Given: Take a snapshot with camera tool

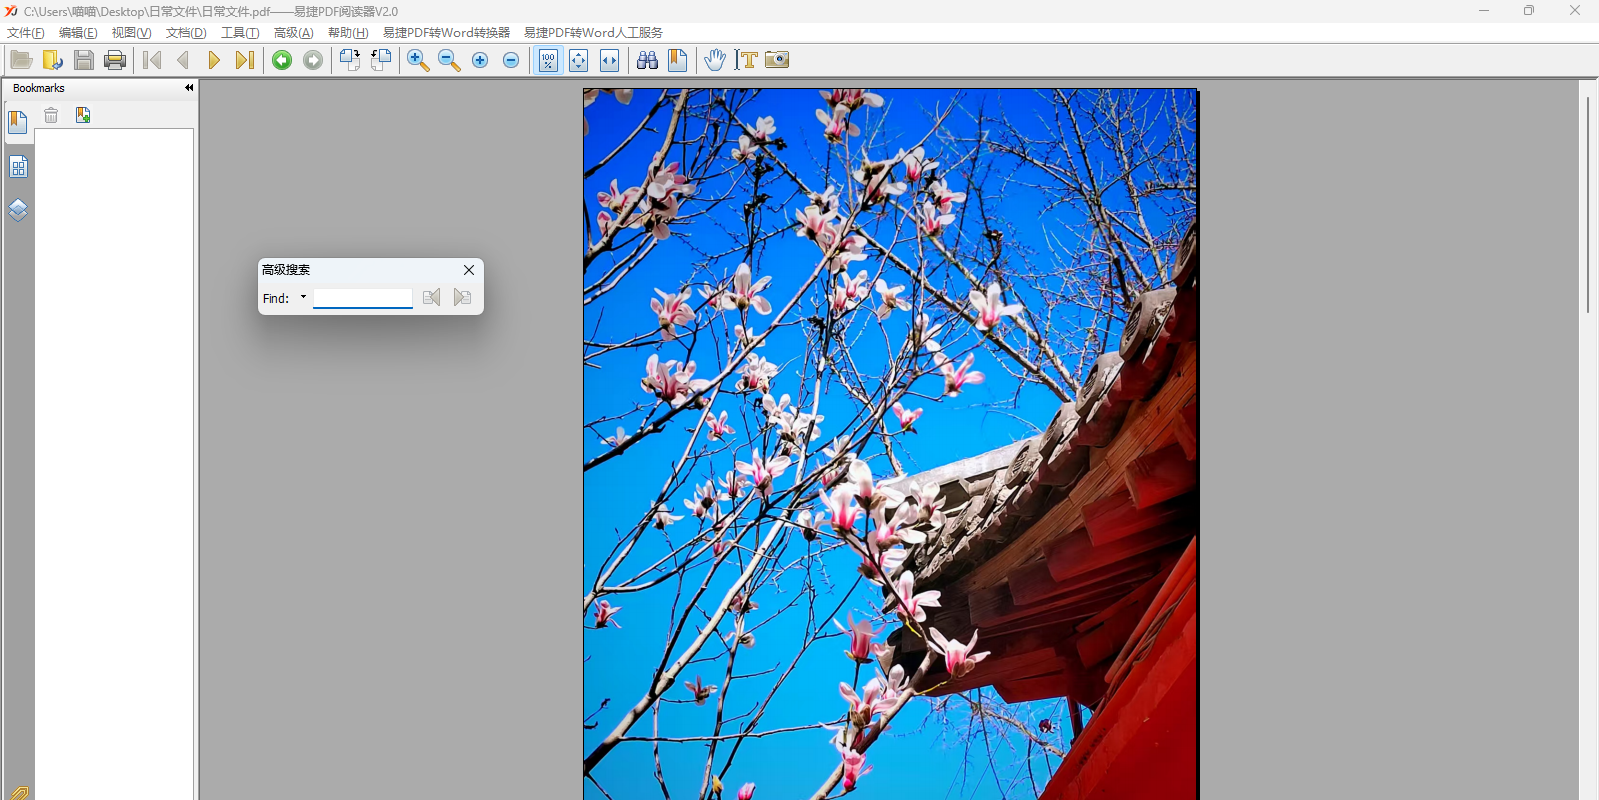Looking at the screenshot, I should pos(777,60).
